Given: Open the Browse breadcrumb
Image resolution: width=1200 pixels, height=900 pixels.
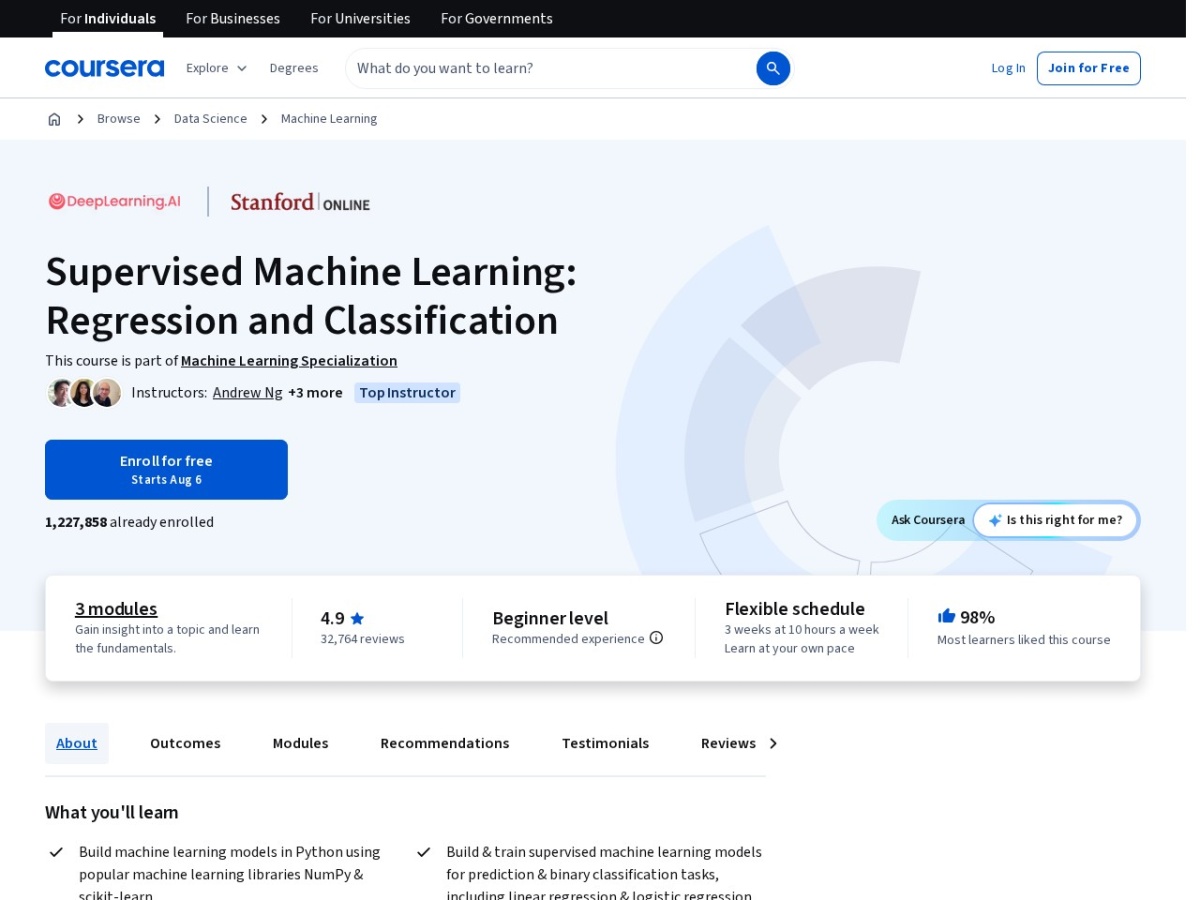Looking at the screenshot, I should click(x=118, y=119).
